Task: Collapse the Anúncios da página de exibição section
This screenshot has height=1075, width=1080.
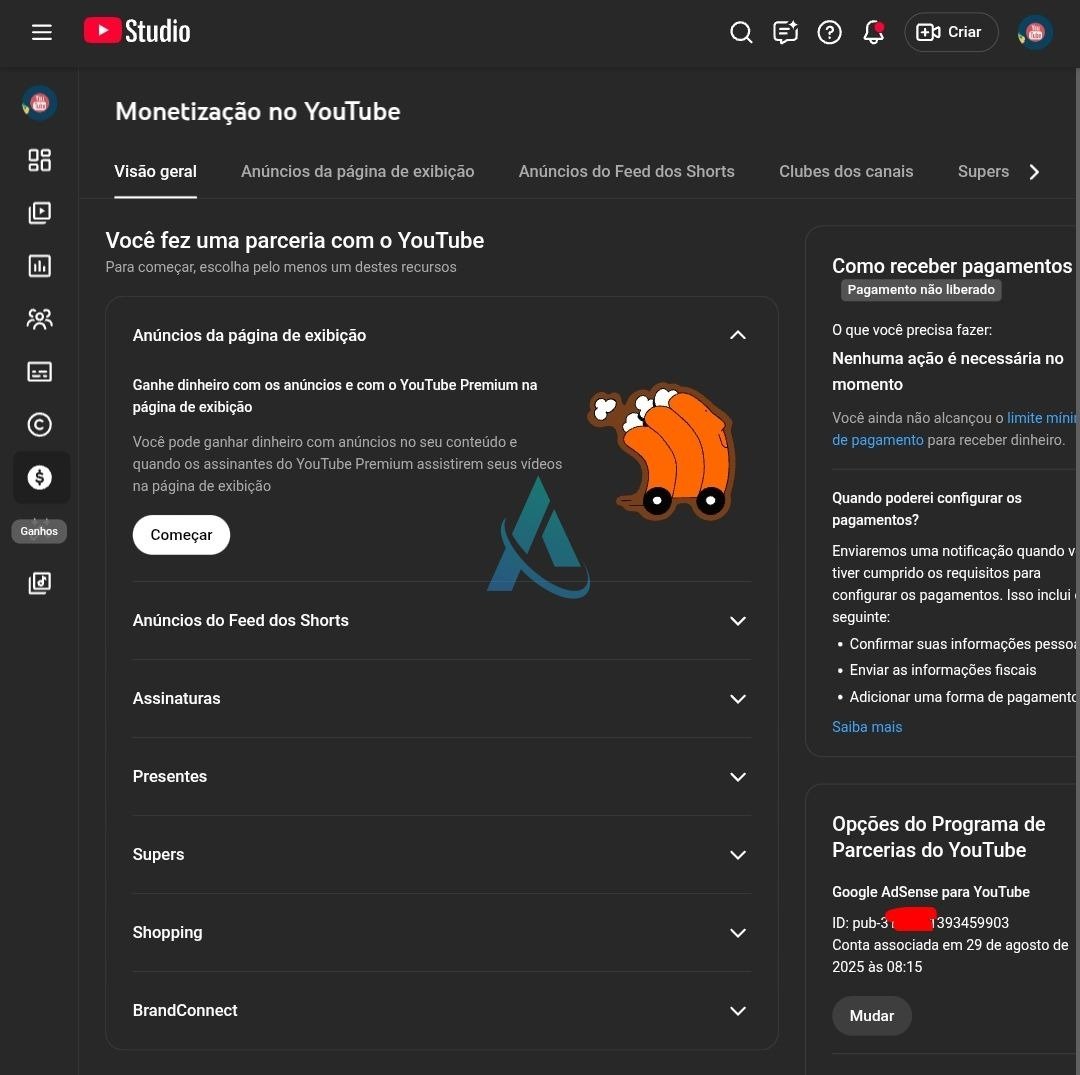Action: pyautogui.click(x=738, y=335)
